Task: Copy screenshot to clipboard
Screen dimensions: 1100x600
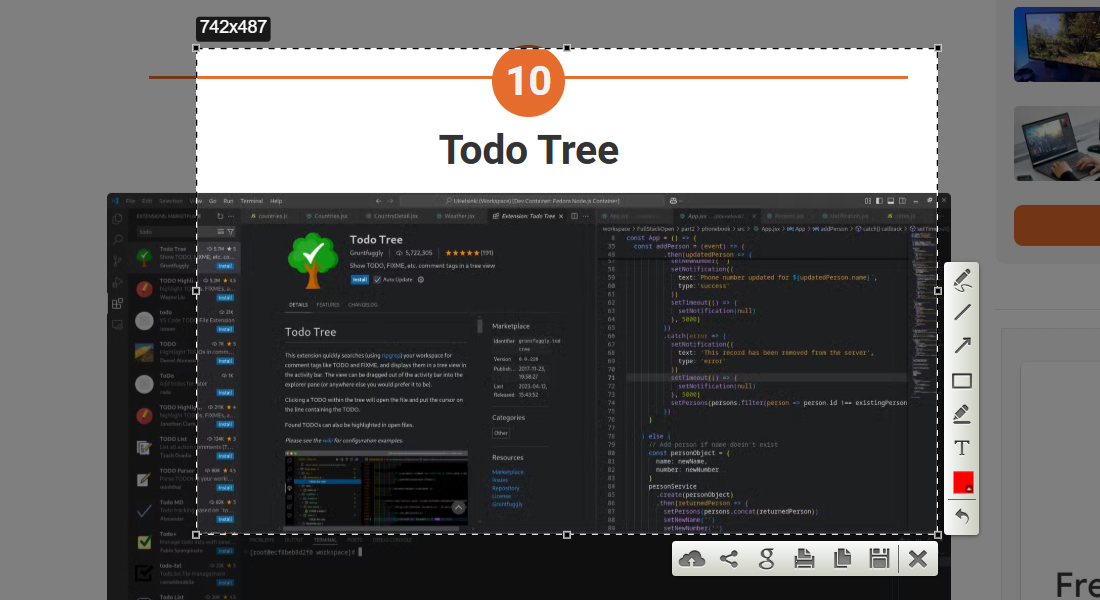Action: pos(842,559)
